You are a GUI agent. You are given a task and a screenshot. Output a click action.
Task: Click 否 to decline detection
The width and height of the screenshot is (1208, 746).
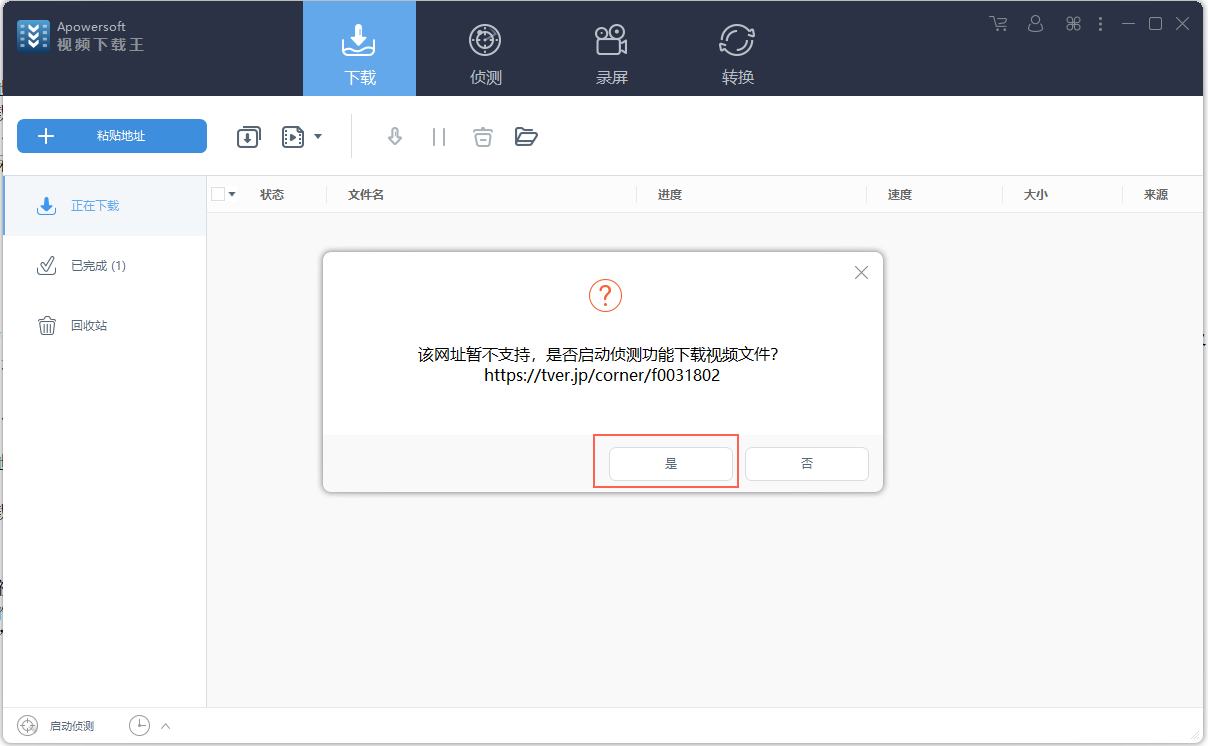(x=806, y=464)
